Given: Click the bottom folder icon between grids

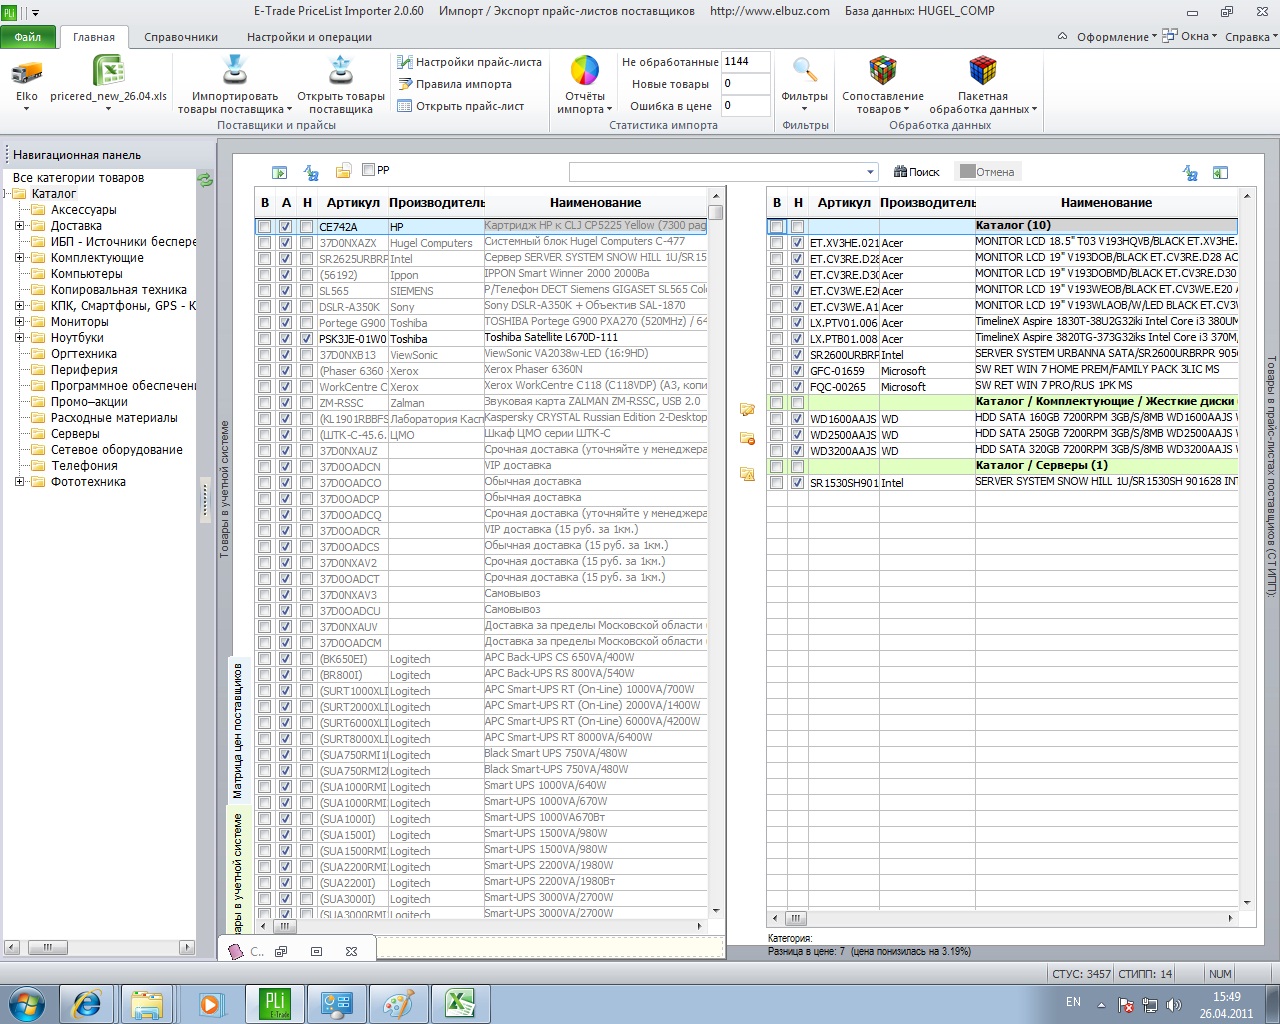Looking at the screenshot, I should click(x=747, y=474).
